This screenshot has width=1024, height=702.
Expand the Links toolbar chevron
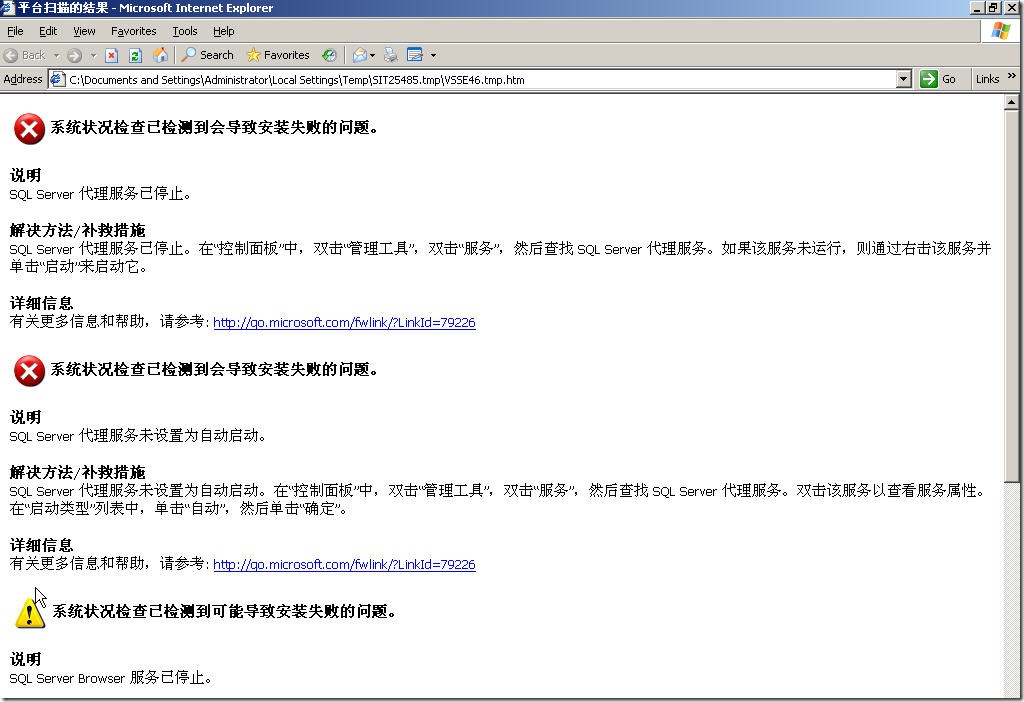pos(1012,76)
